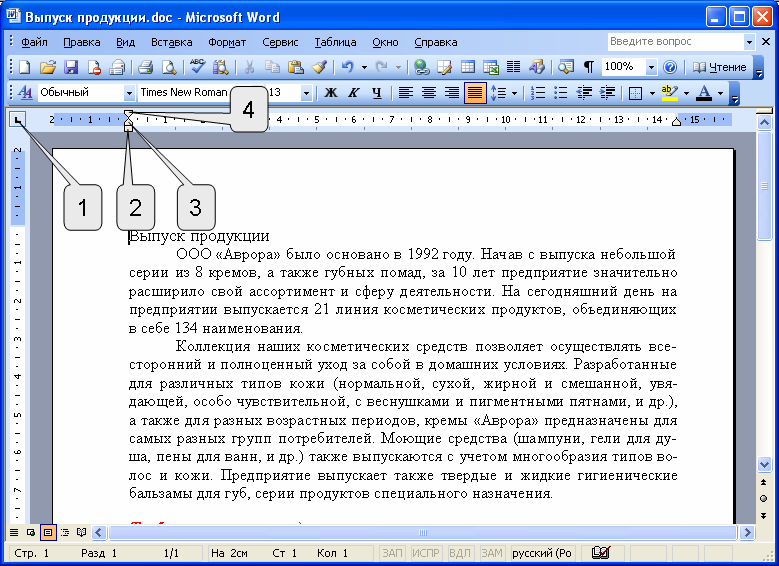
Task: Insert a table from the toolbar
Action: click(x=467, y=67)
